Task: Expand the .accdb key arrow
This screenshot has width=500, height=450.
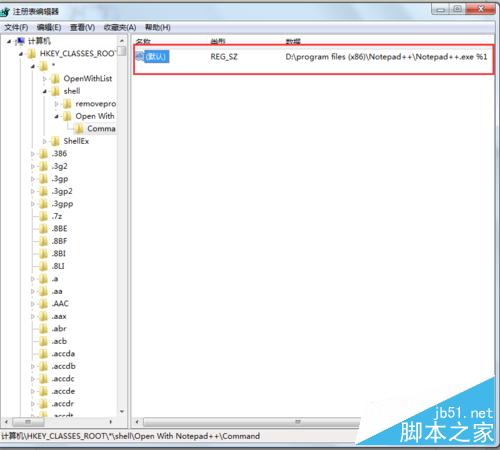Action: pos(33,366)
